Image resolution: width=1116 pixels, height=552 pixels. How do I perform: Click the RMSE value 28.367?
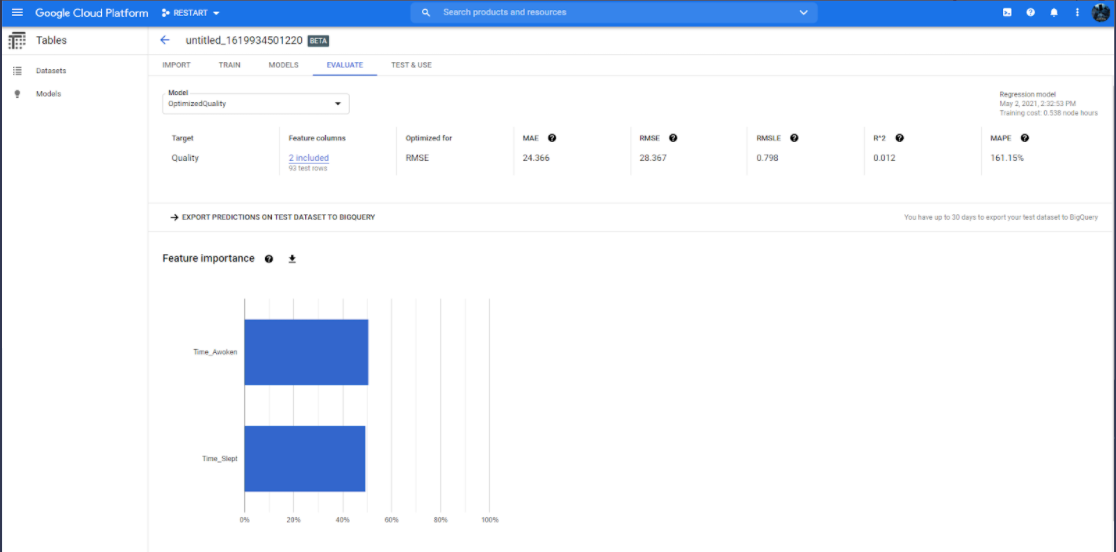[x=653, y=158]
